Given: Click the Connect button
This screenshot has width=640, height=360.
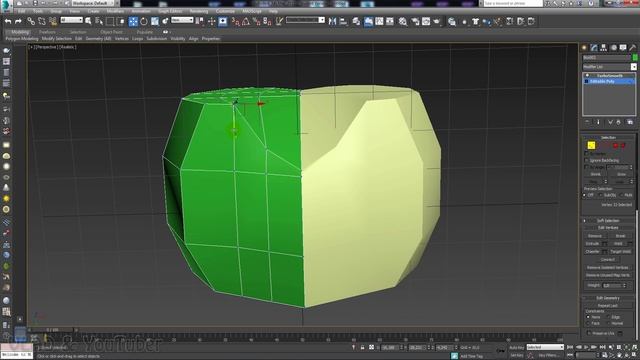Looking at the screenshot, I should click(608, 260).
